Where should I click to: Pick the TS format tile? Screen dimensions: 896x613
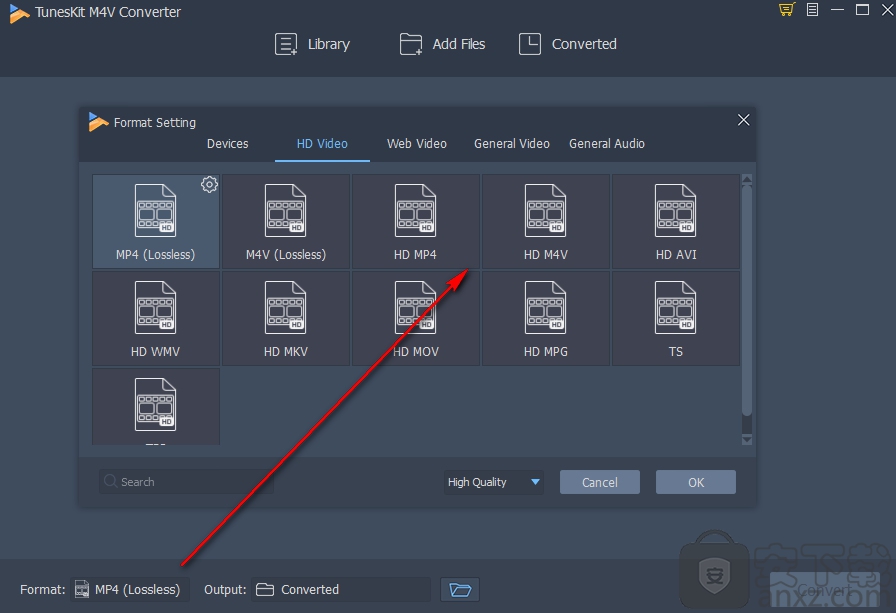[x=675, y=319]
